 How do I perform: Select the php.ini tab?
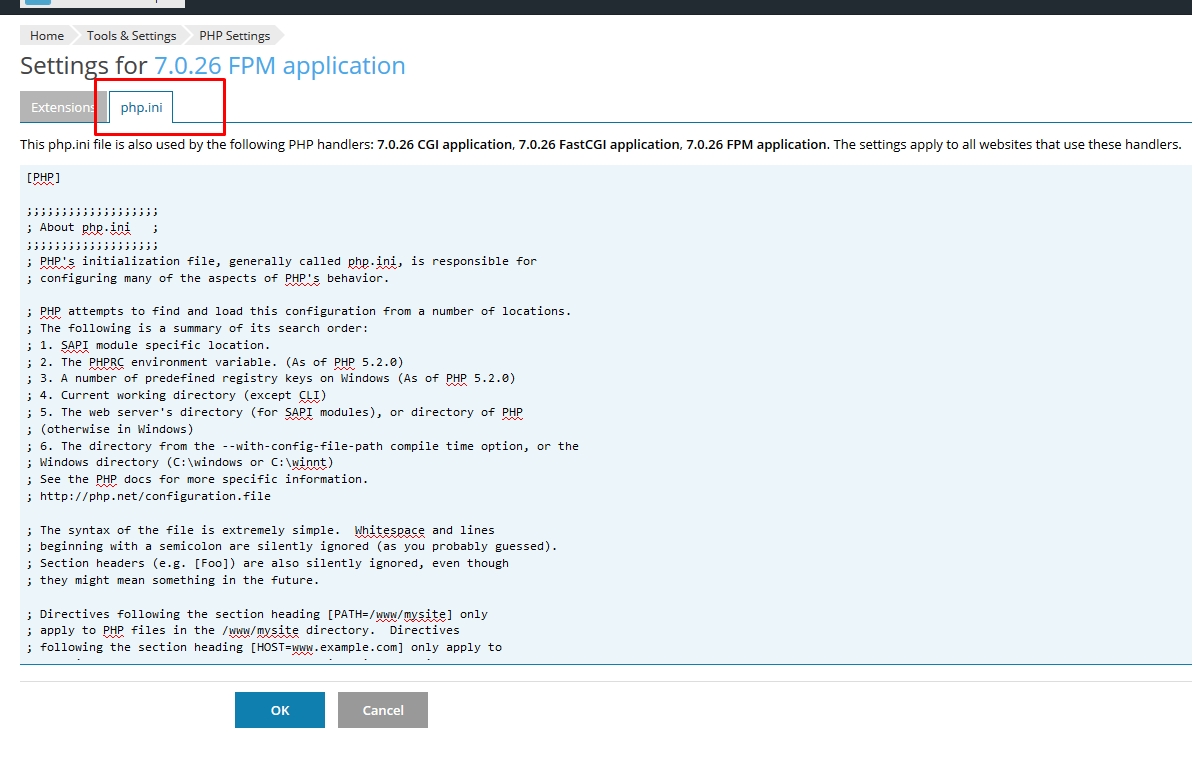(141, 107)
